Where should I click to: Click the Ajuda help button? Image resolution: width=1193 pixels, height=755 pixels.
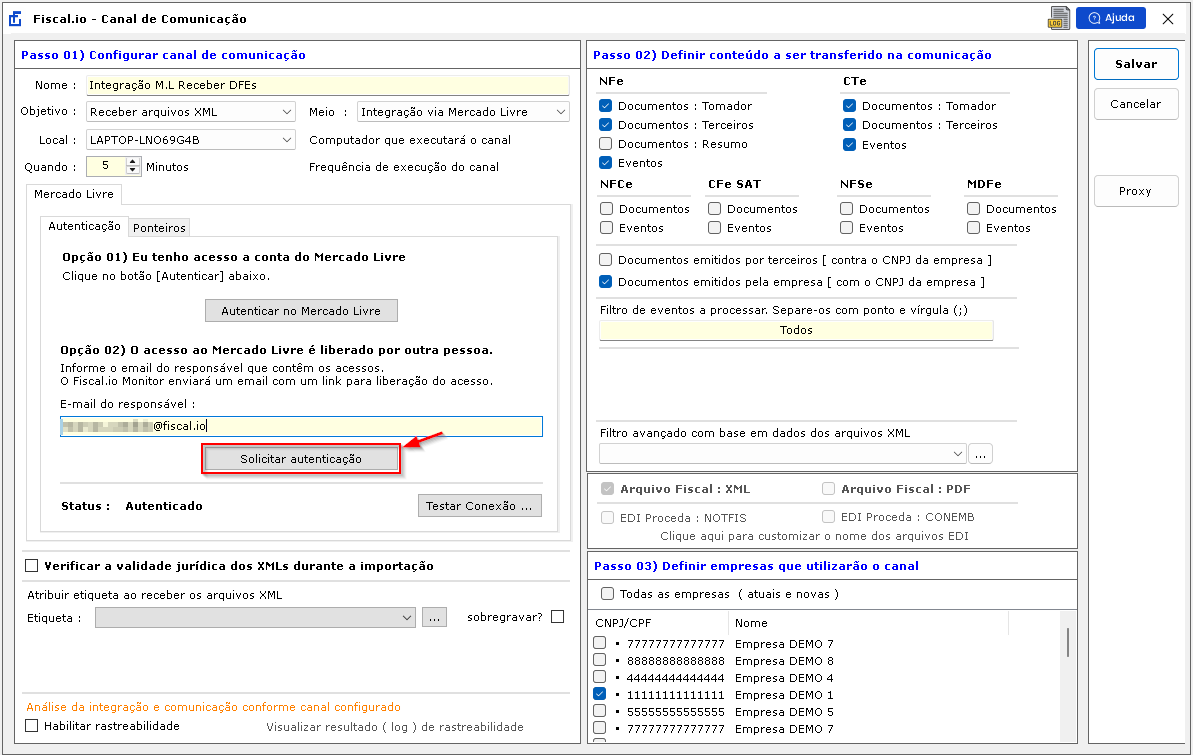point(1110,18)
